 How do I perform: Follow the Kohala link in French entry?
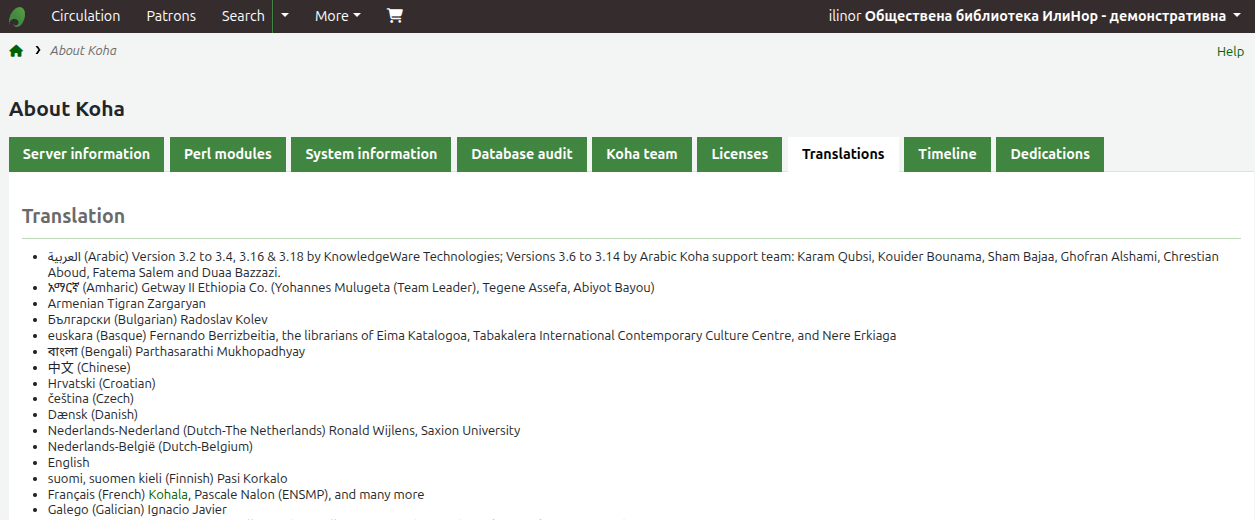coord(168,494)
